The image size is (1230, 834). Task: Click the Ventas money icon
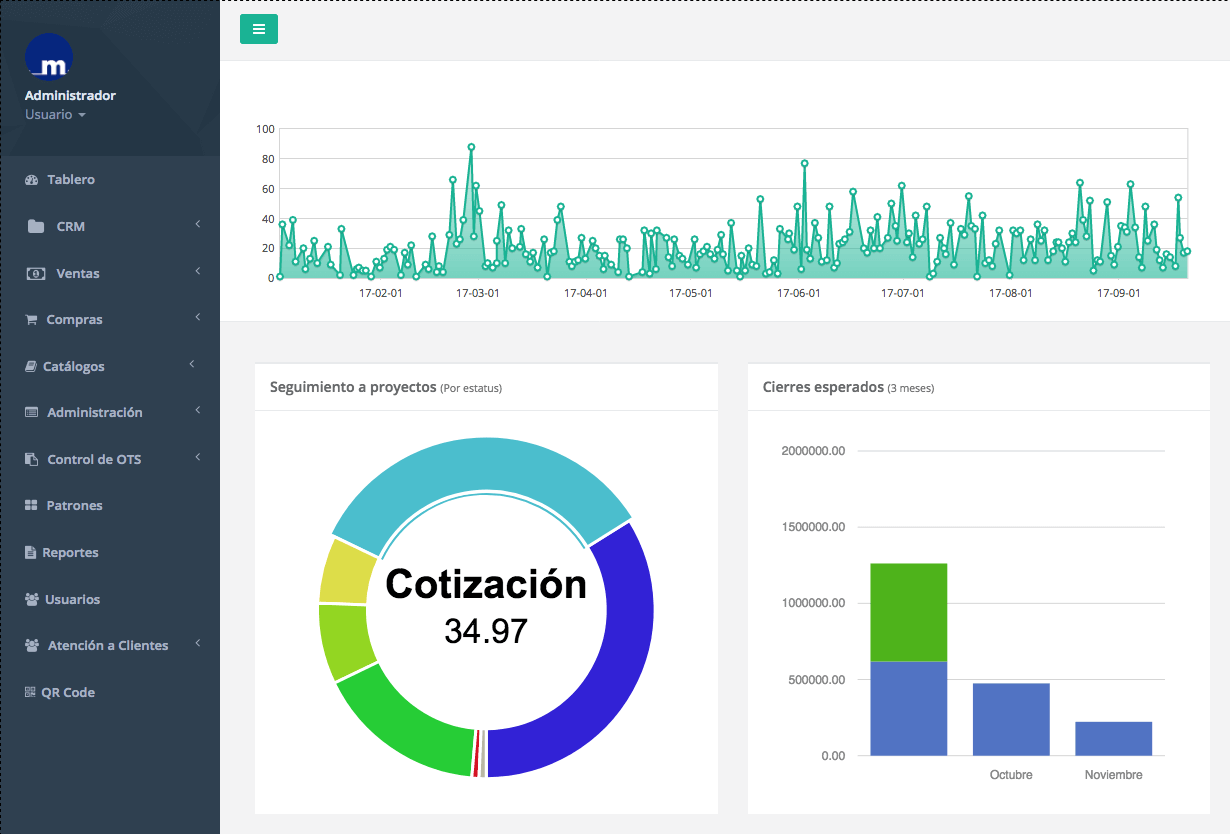pyautogui.click(x=35, y=273)
